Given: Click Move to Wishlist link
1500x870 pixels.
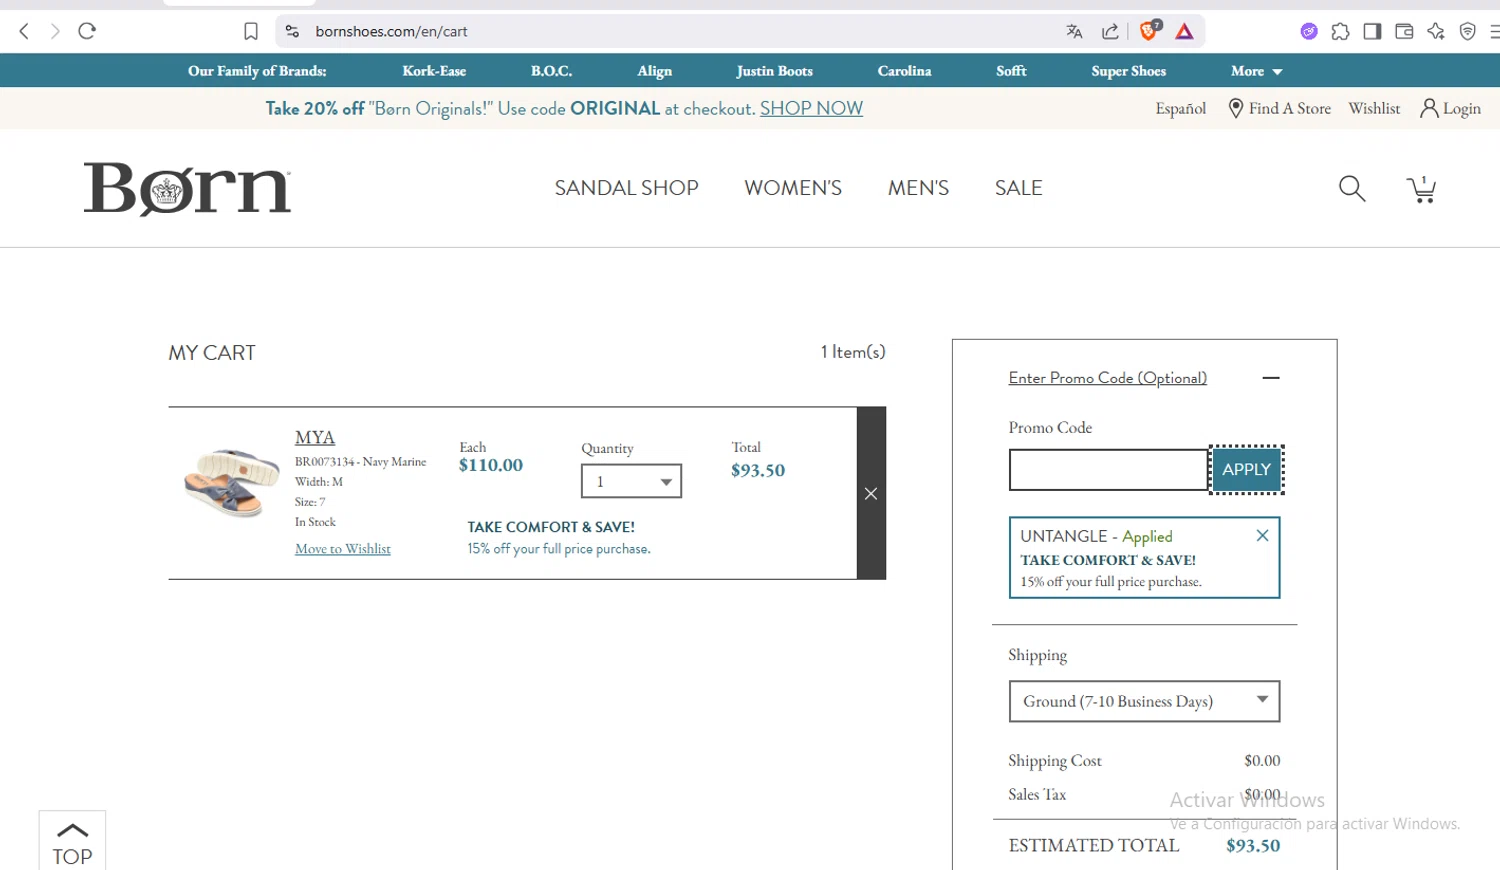Looking at the screenshot, I should pos(343,549).
